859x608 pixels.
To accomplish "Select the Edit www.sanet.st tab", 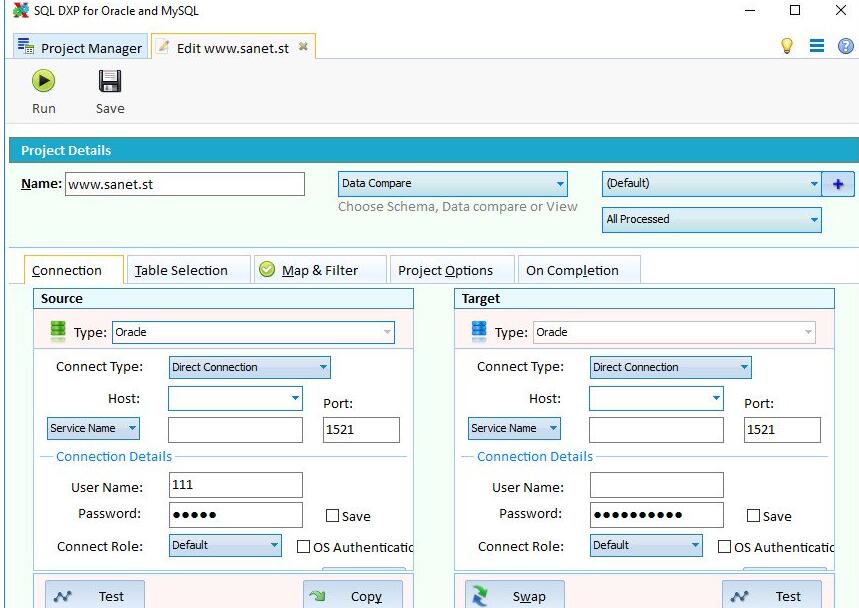I will (x=233, y=47).
